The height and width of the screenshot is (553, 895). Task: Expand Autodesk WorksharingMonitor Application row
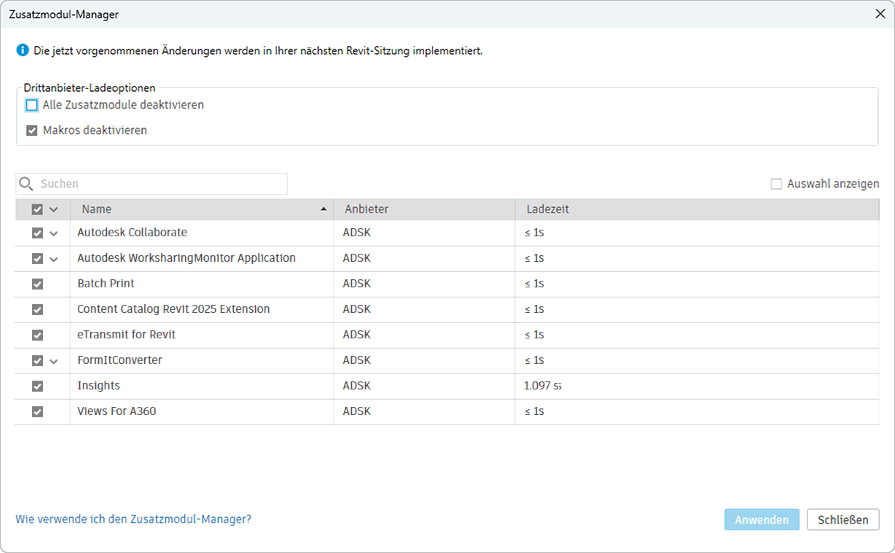[54, 259]
